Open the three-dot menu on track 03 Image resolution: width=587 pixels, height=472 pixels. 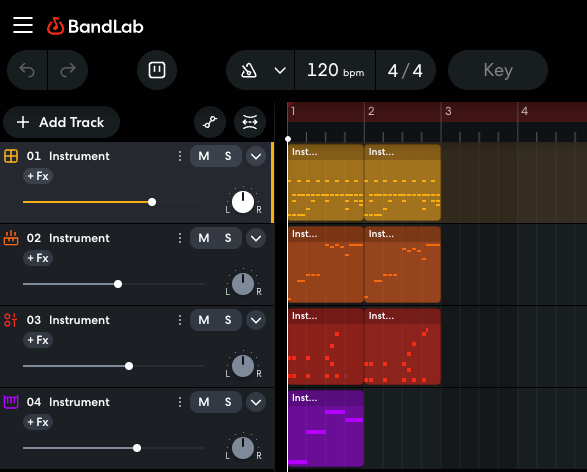(180, 320)
